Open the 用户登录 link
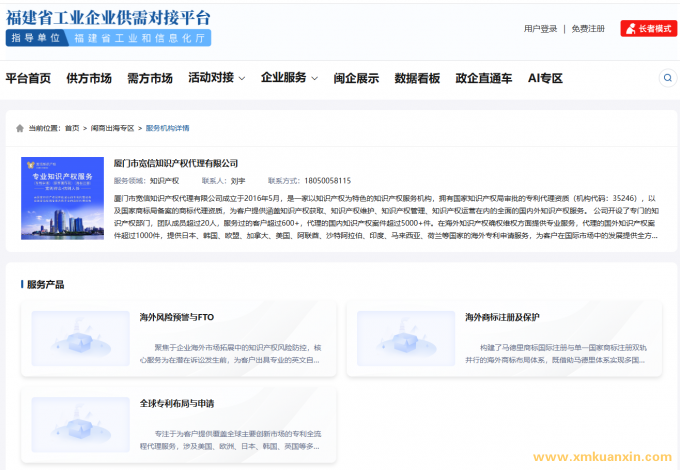The width and height of the screenshot is (680, 470). pyautogui.click(x=540, y=29)
